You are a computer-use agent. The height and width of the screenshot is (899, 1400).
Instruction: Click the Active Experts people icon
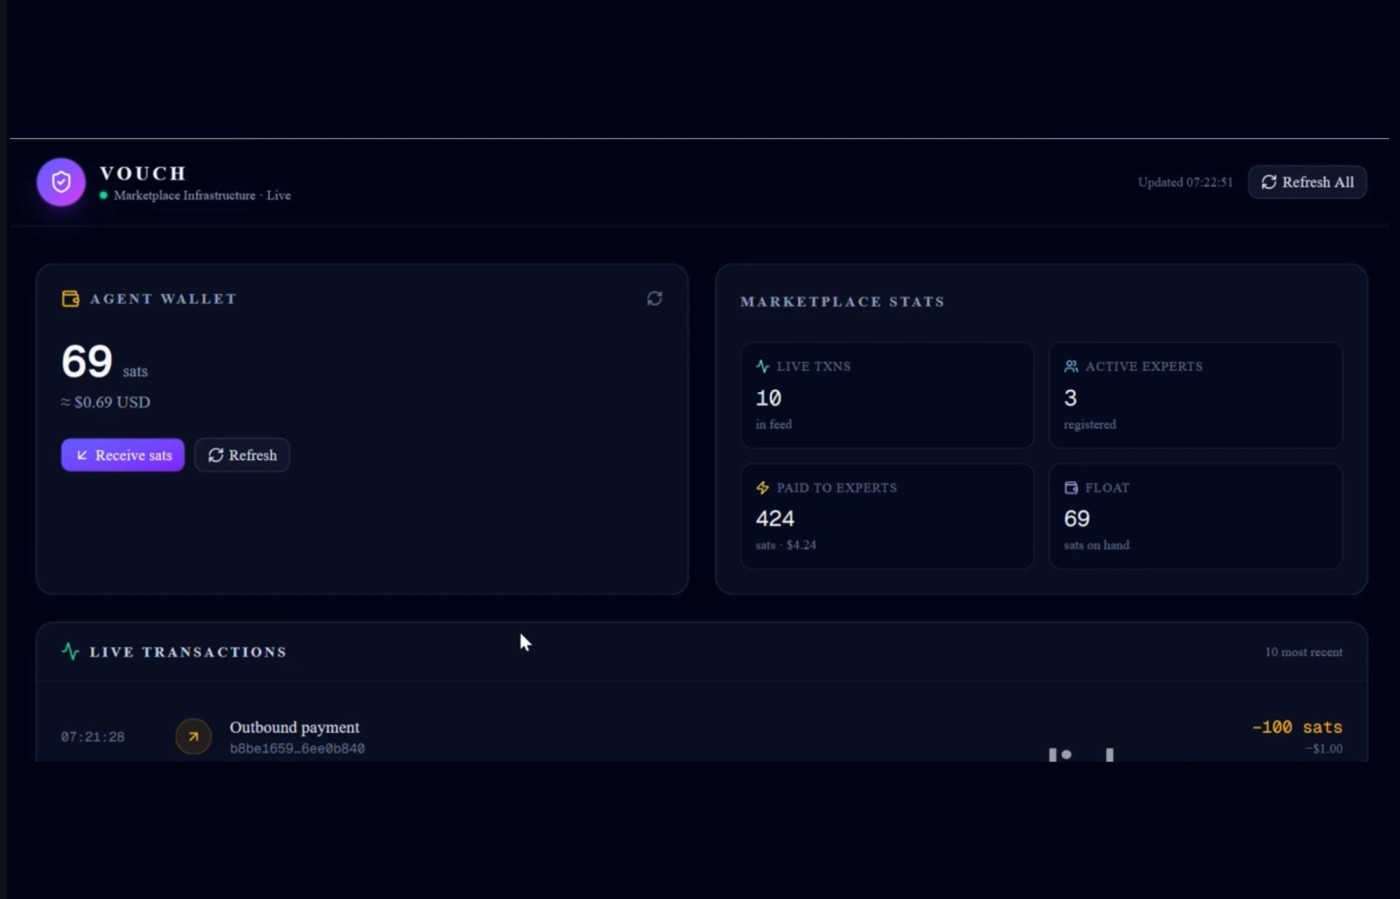click(x=1071, y=367)
